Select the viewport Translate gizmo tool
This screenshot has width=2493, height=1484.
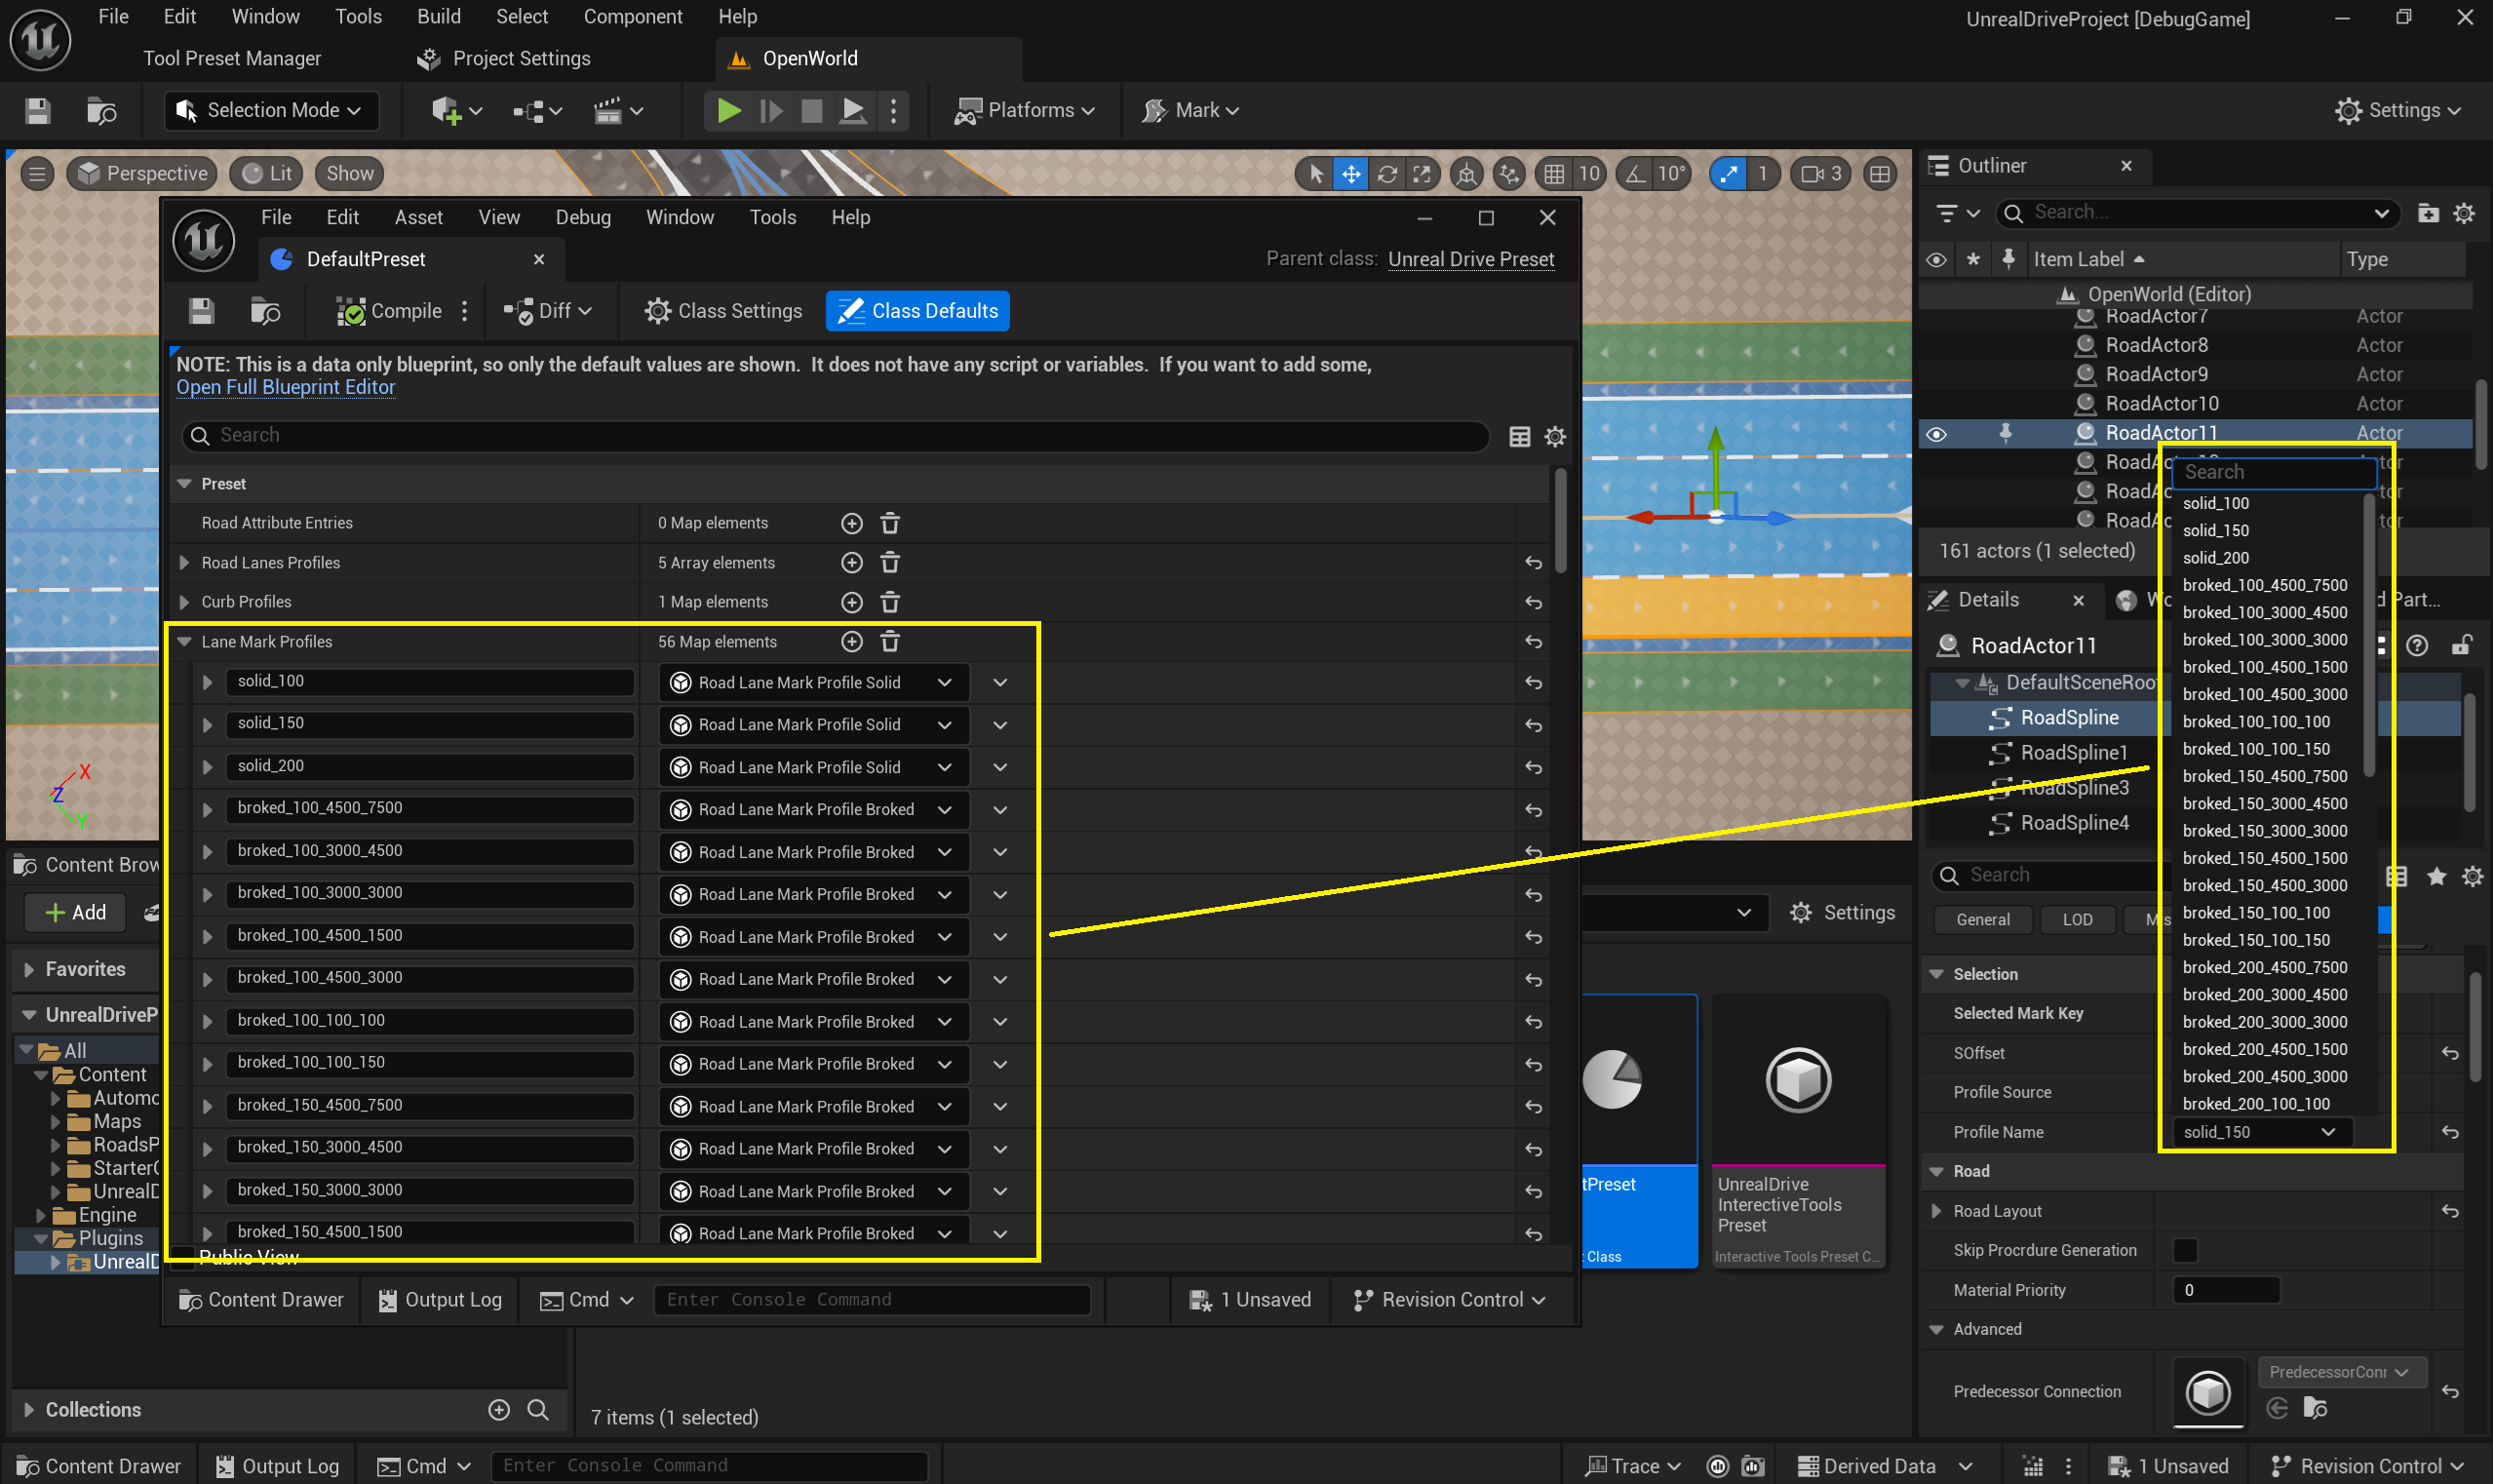(x=1351, y=174)
